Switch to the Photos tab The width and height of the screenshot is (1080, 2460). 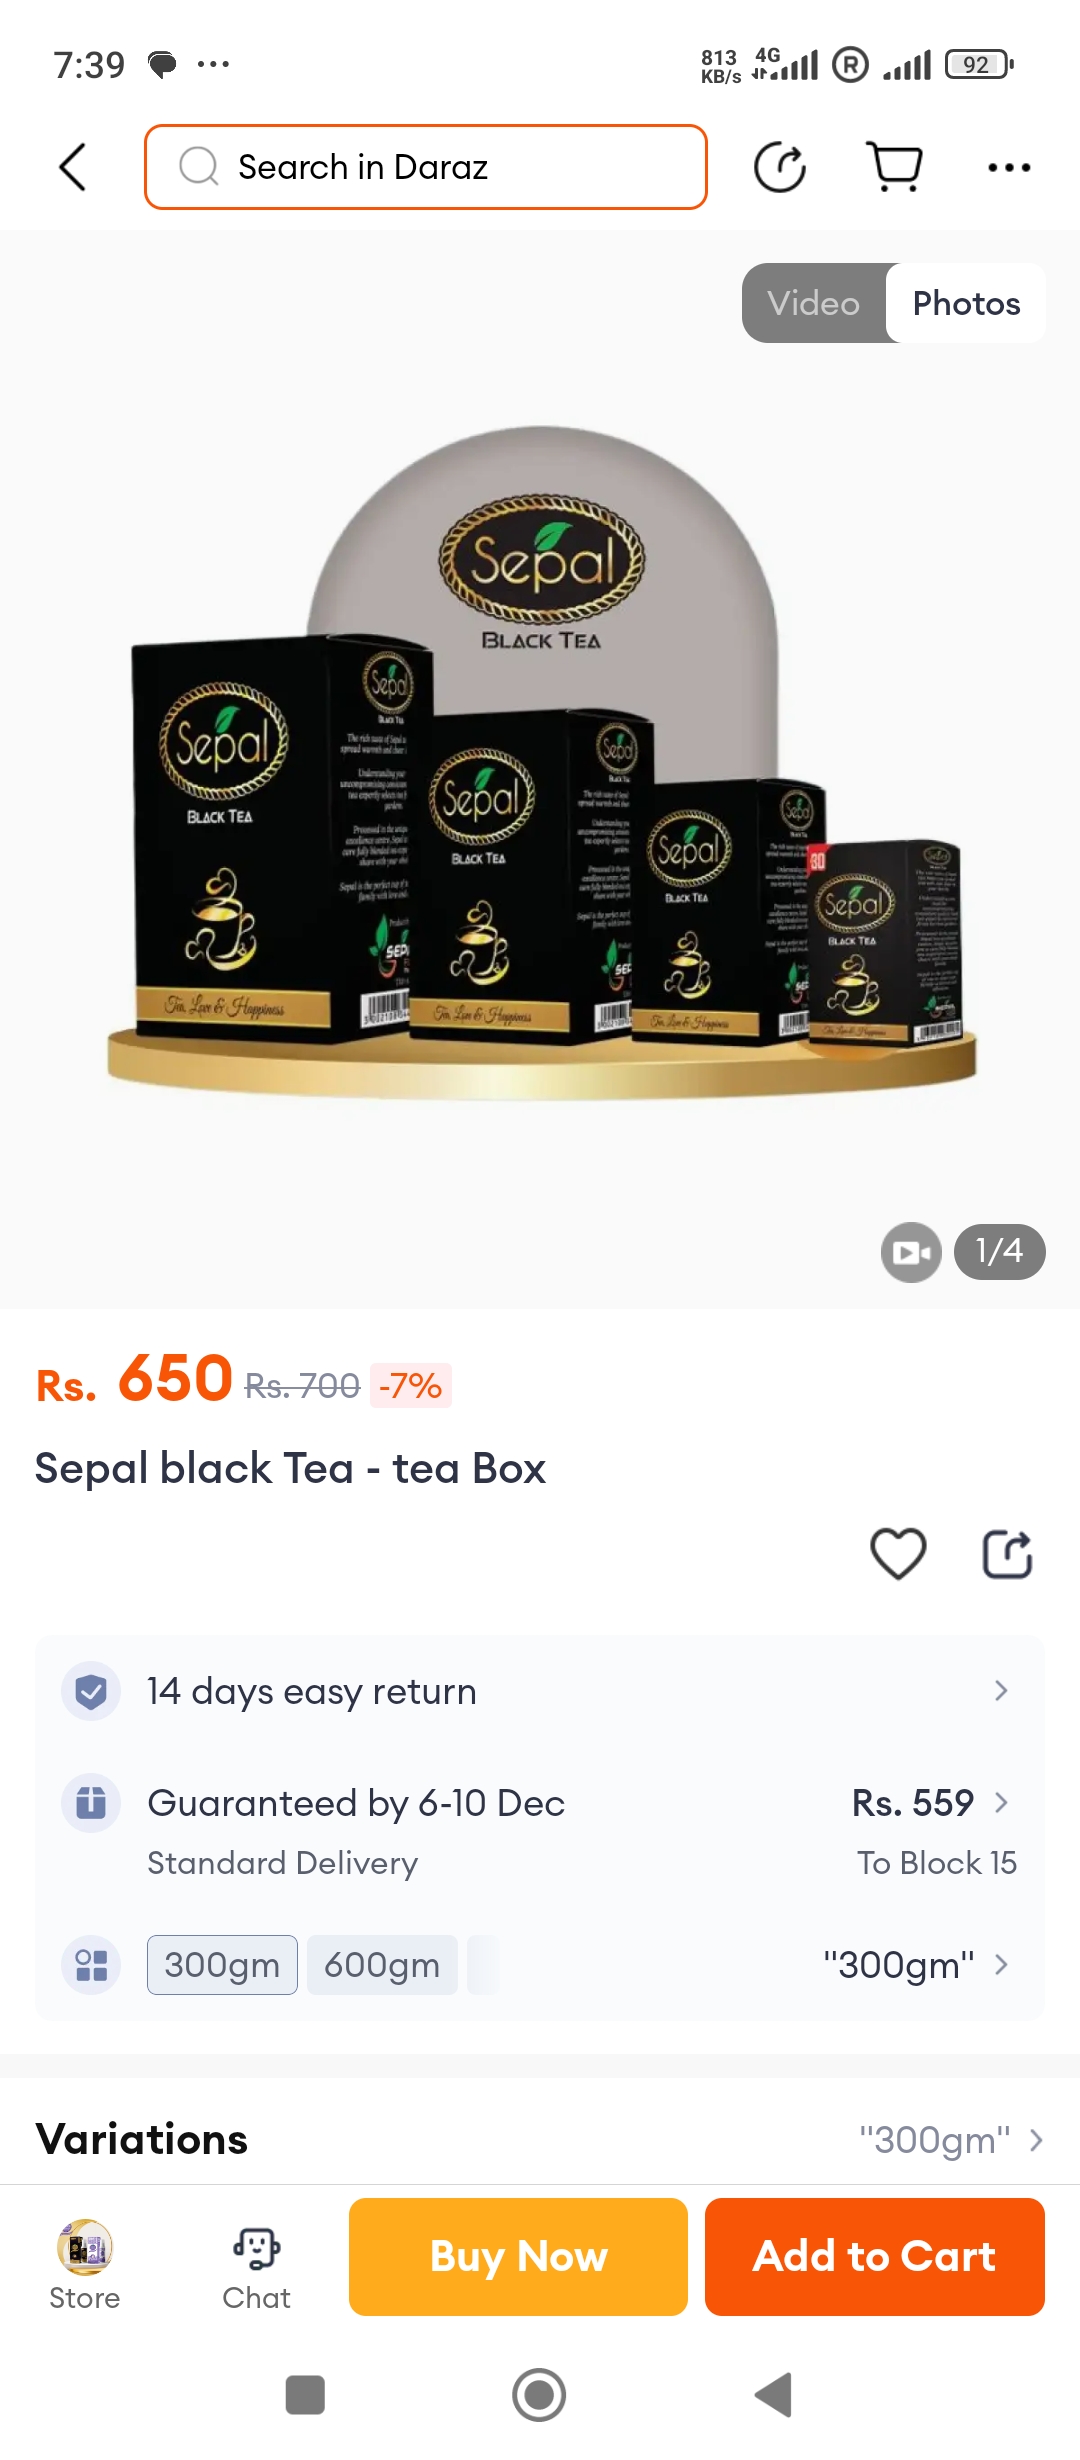tap(966, 303)
